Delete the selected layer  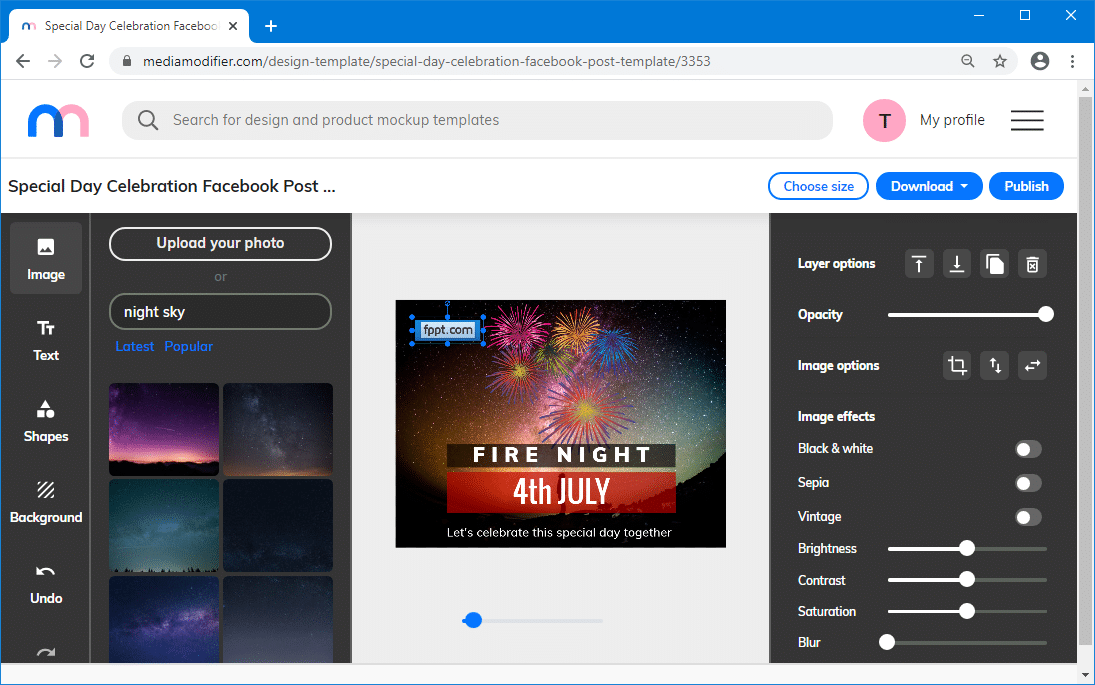(x=1033, y=264)
